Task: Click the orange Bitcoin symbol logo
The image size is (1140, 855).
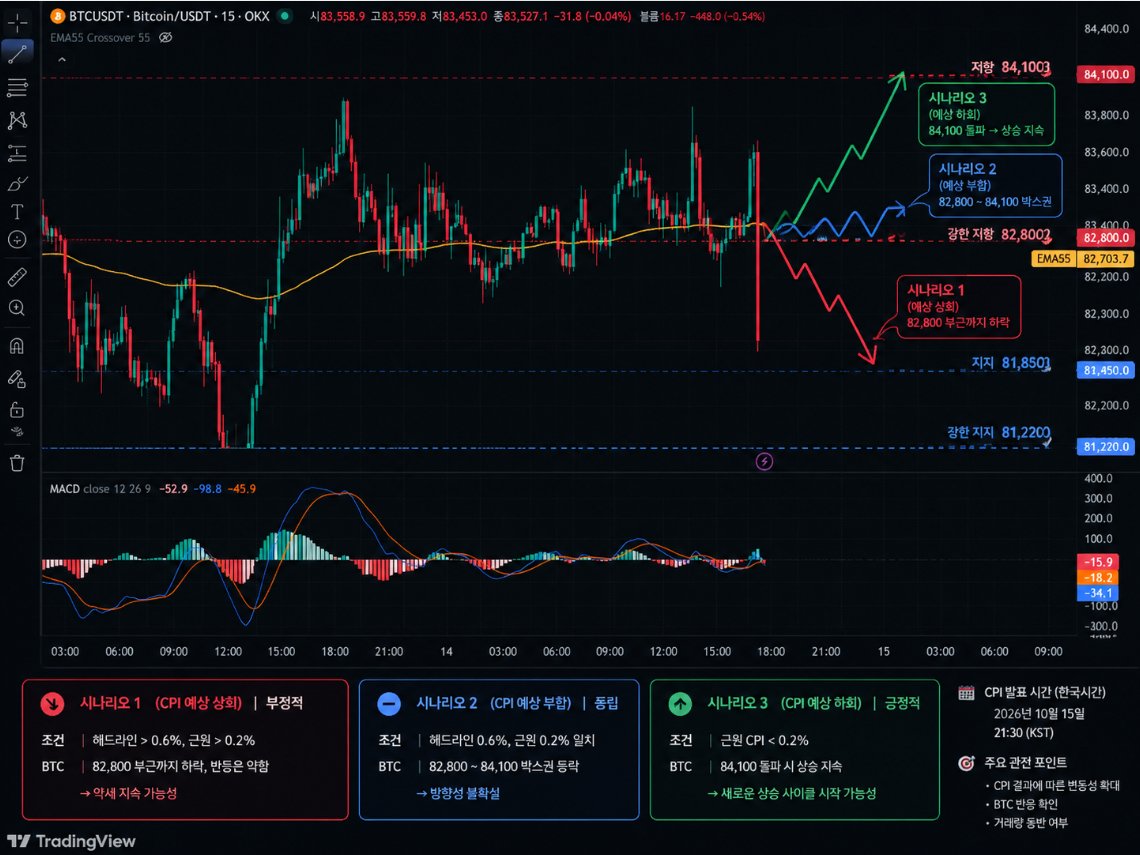Action: tap(57, 16)
